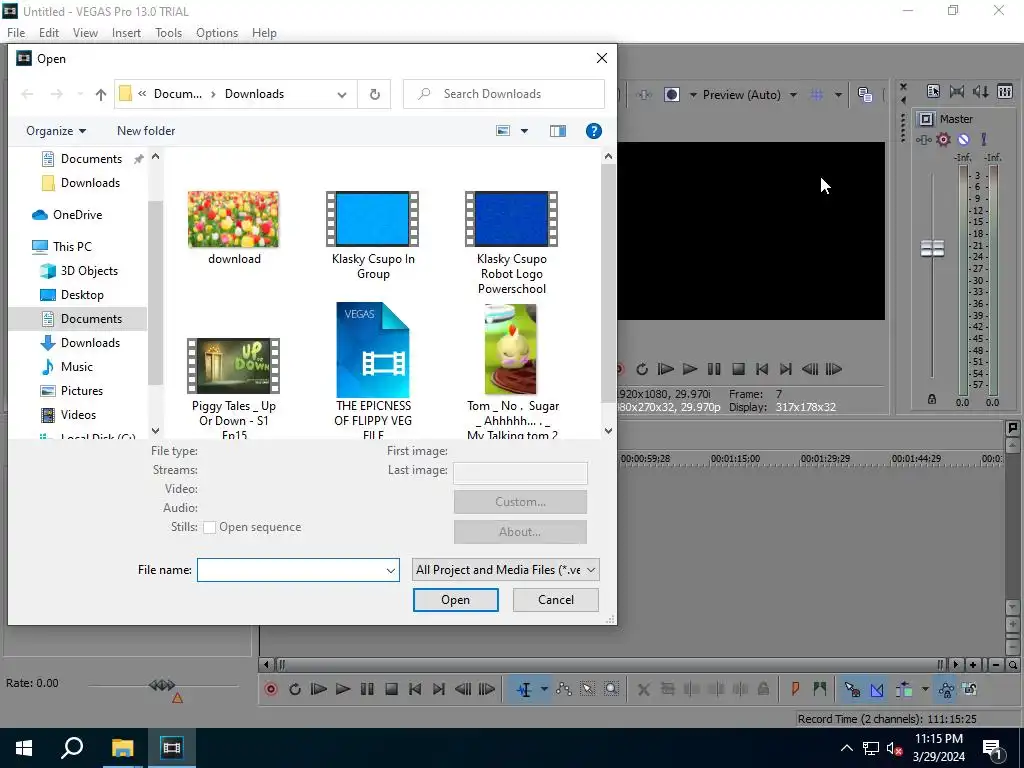The width and height of the screenshot is (1024, 768).
Task: Click the playback Rate slider handle
Action: pyautogui.click(x=161, y=685)
